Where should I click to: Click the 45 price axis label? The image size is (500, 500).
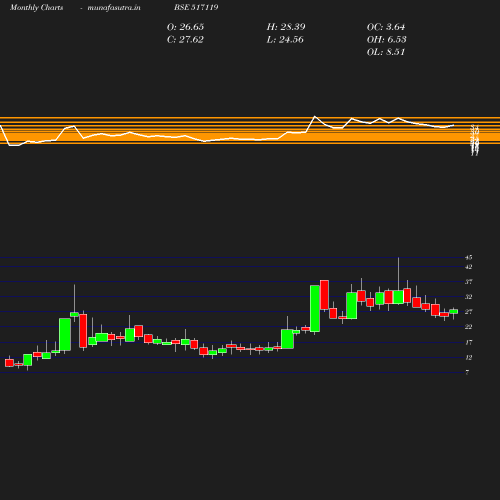coord(469,257)
